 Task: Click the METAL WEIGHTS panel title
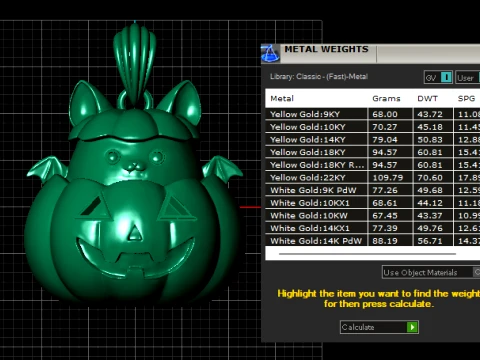[326, 49]
